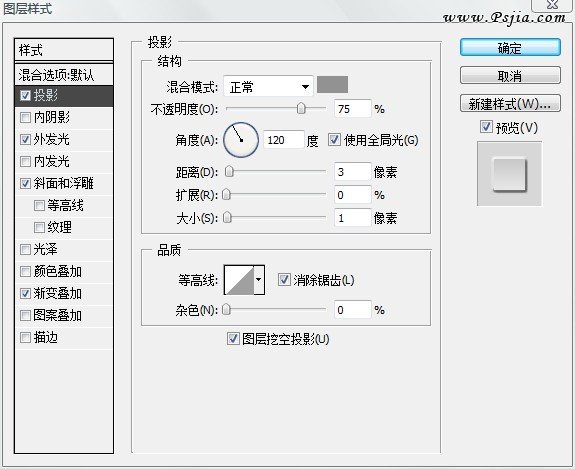Click the angle dial control
Viewport: 575px width, 469px height.
(x=241, y=140)
